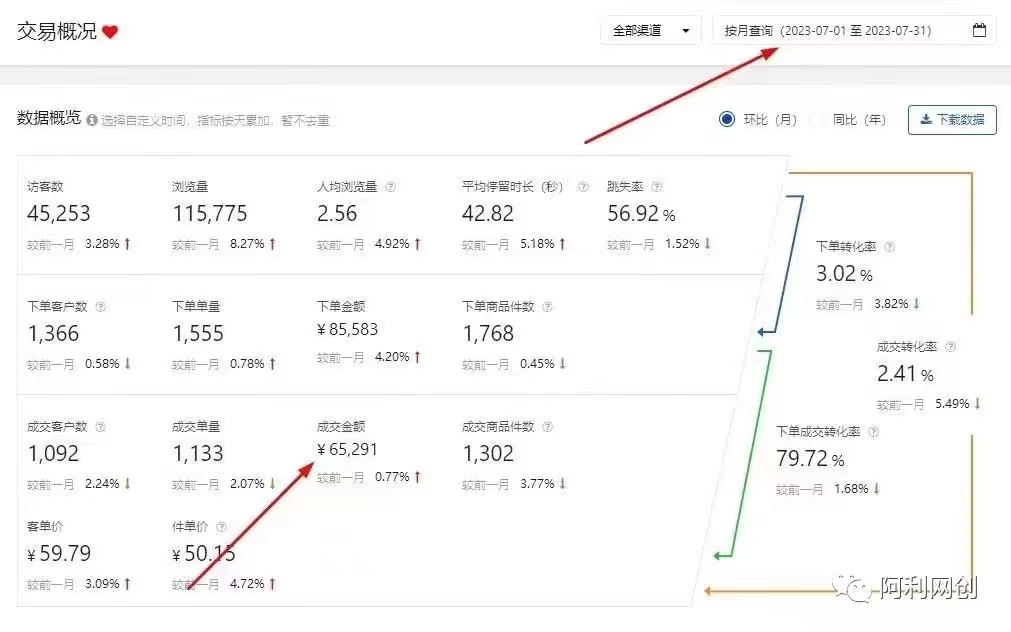
Task: Open the calendar icon in date query
Action: click(979, 30)
